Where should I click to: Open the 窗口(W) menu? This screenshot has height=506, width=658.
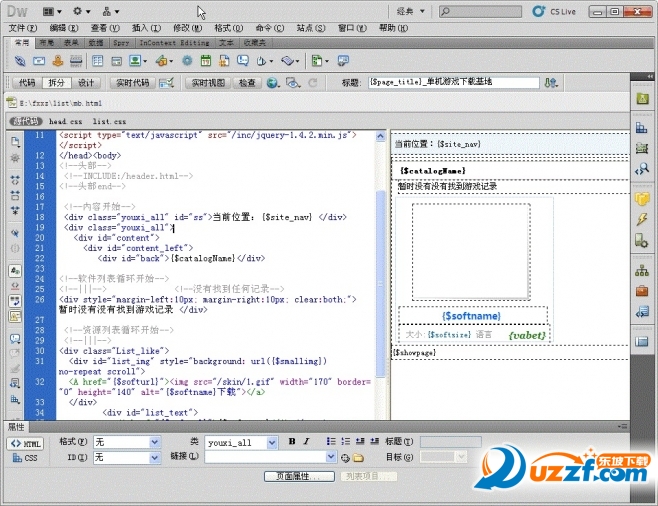[x=352, y=28]
